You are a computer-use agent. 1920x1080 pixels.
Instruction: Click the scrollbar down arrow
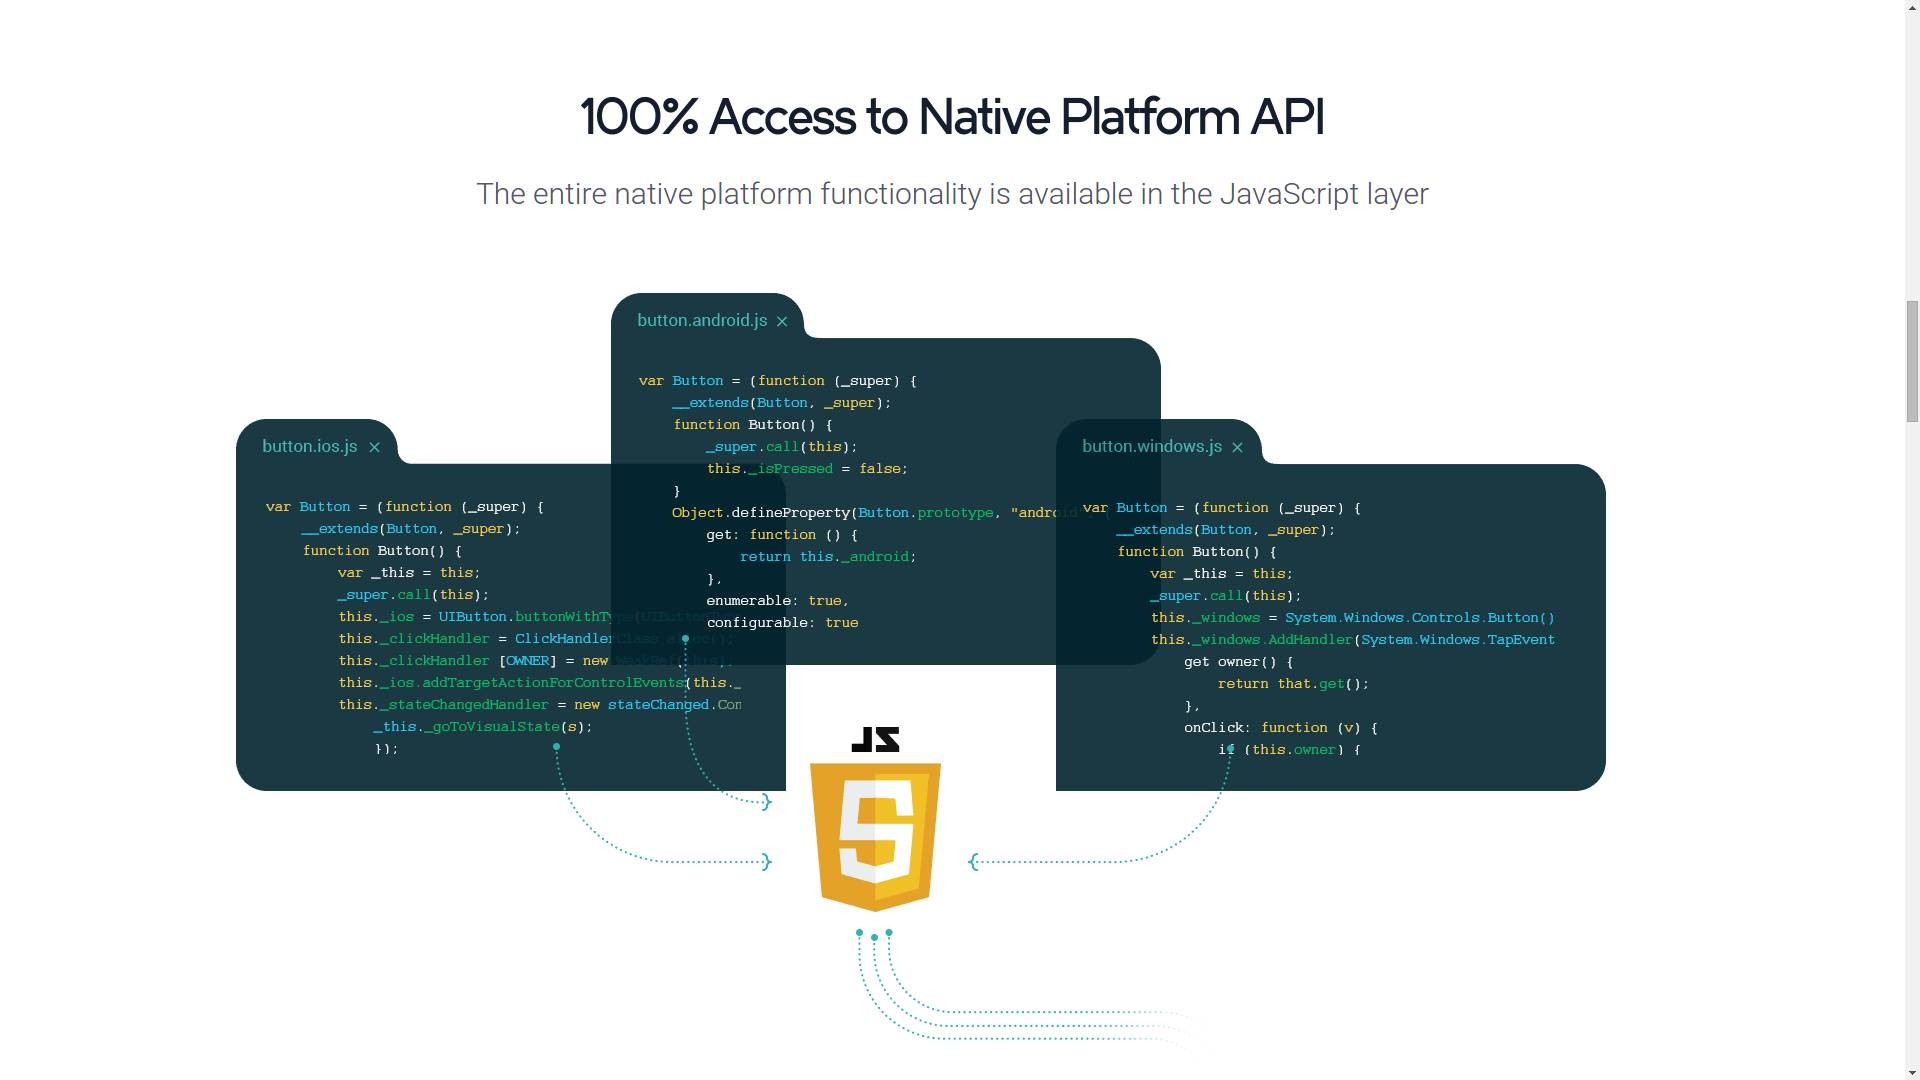tap(1912, 1071)
